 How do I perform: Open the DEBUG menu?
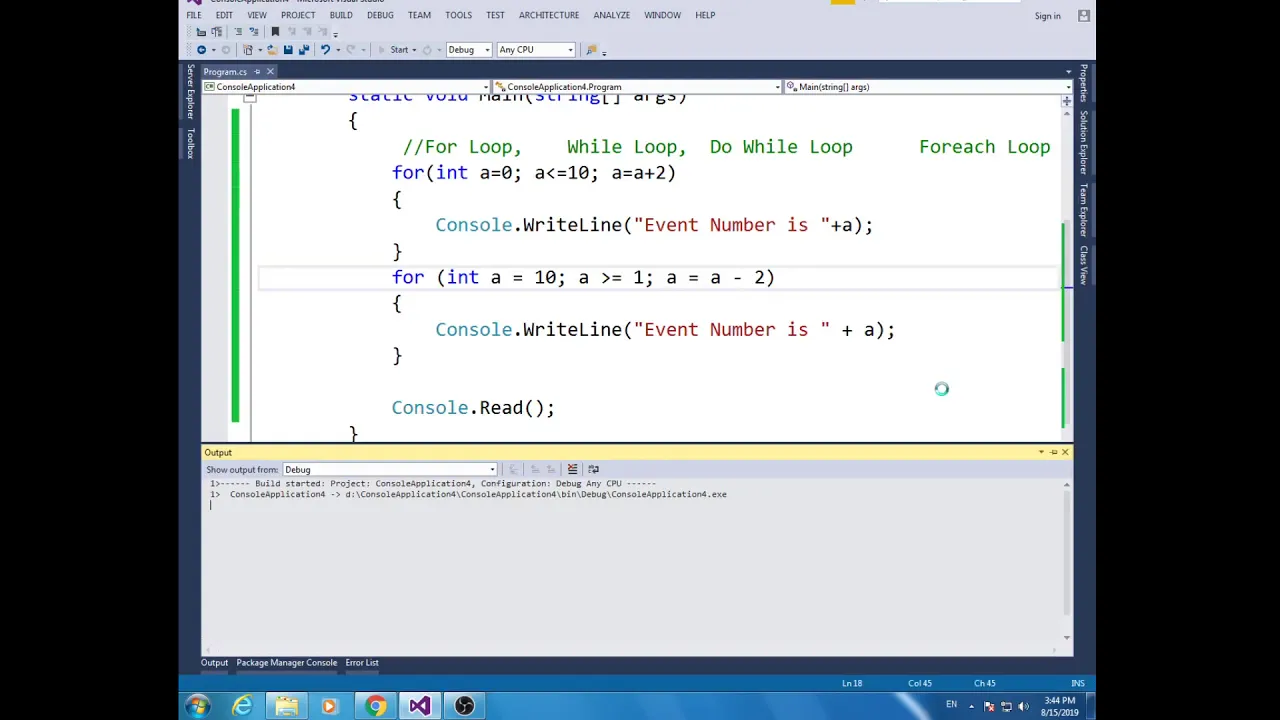coord(380,15)
